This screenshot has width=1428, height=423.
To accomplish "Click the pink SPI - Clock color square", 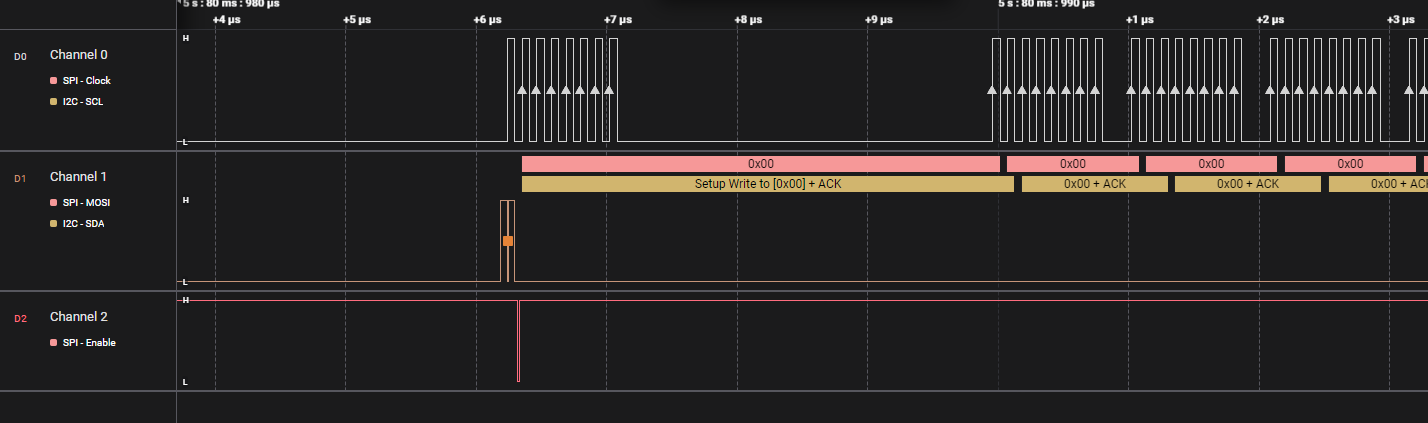I will pos(54,80).
